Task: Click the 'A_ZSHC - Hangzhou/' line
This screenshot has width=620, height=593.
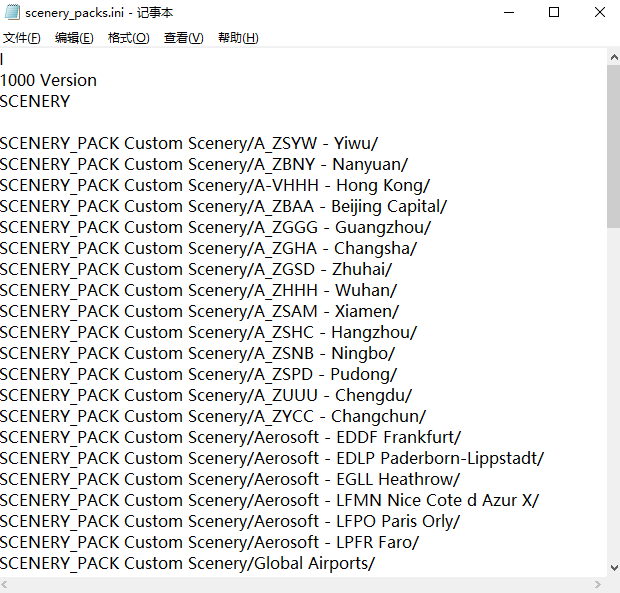Action: (x=208, y=332)
